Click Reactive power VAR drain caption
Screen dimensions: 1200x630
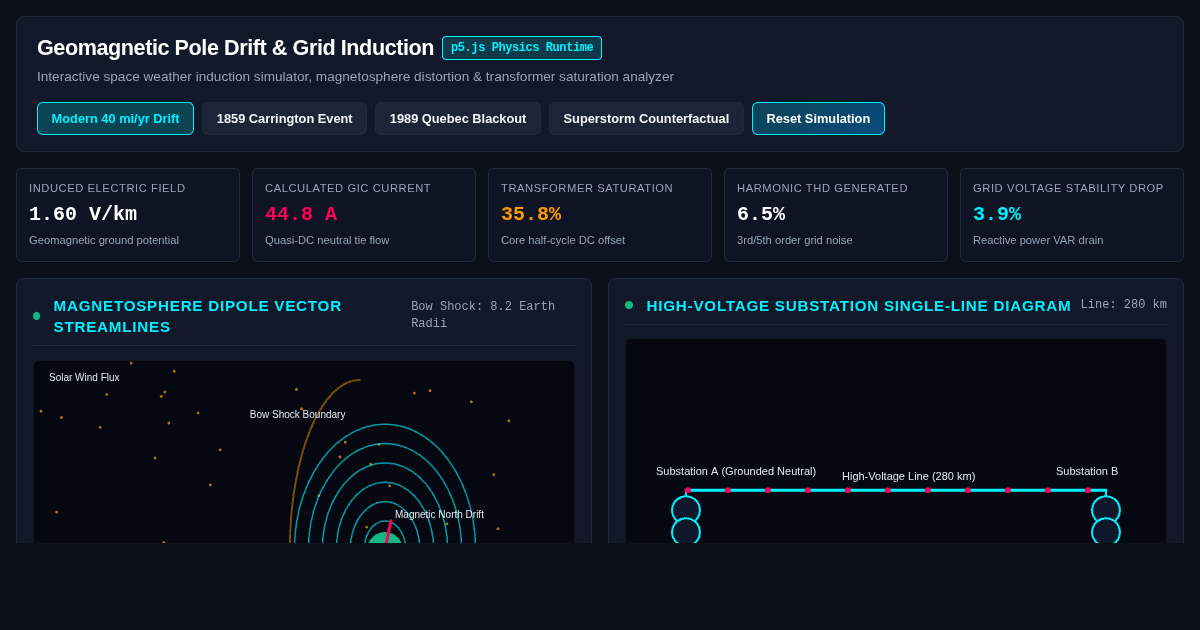tap(1038, 240)
